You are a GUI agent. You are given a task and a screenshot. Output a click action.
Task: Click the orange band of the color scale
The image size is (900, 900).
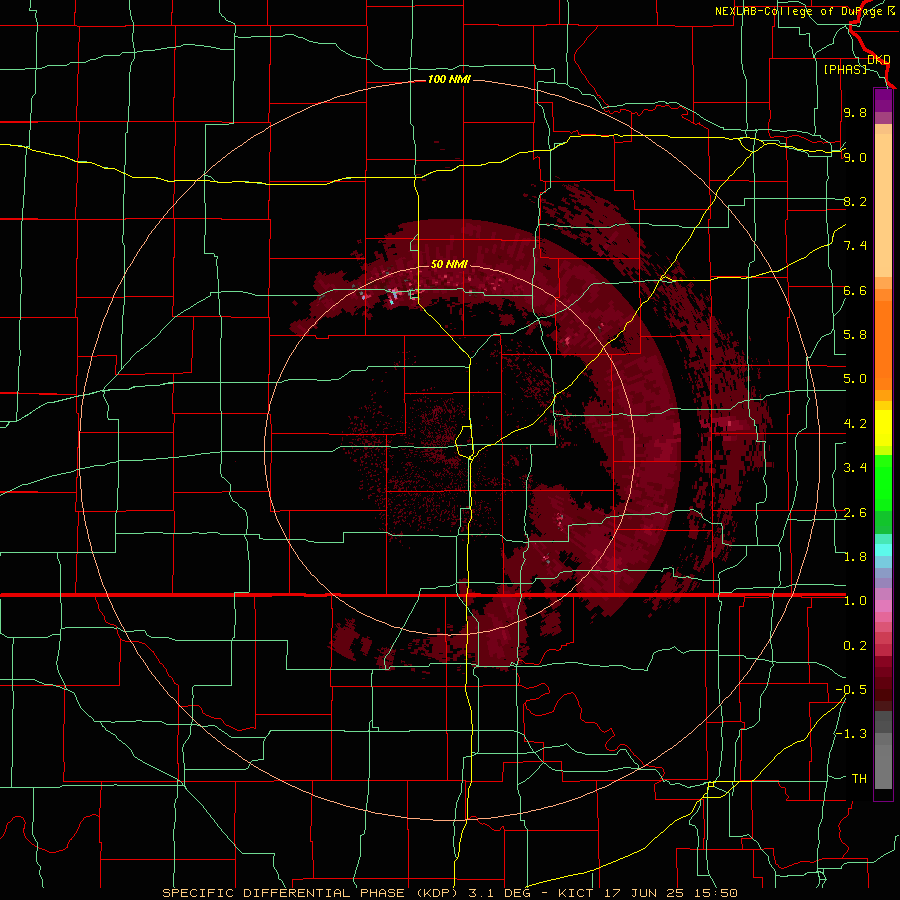coord(883,344)
